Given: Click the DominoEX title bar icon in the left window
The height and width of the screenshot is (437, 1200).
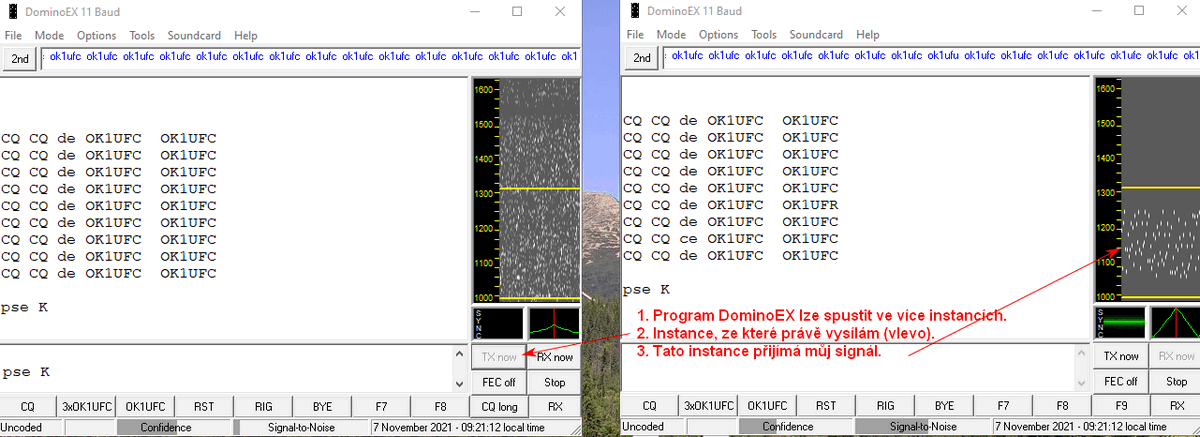Looking at the screenshot, I should coord(11,12).
